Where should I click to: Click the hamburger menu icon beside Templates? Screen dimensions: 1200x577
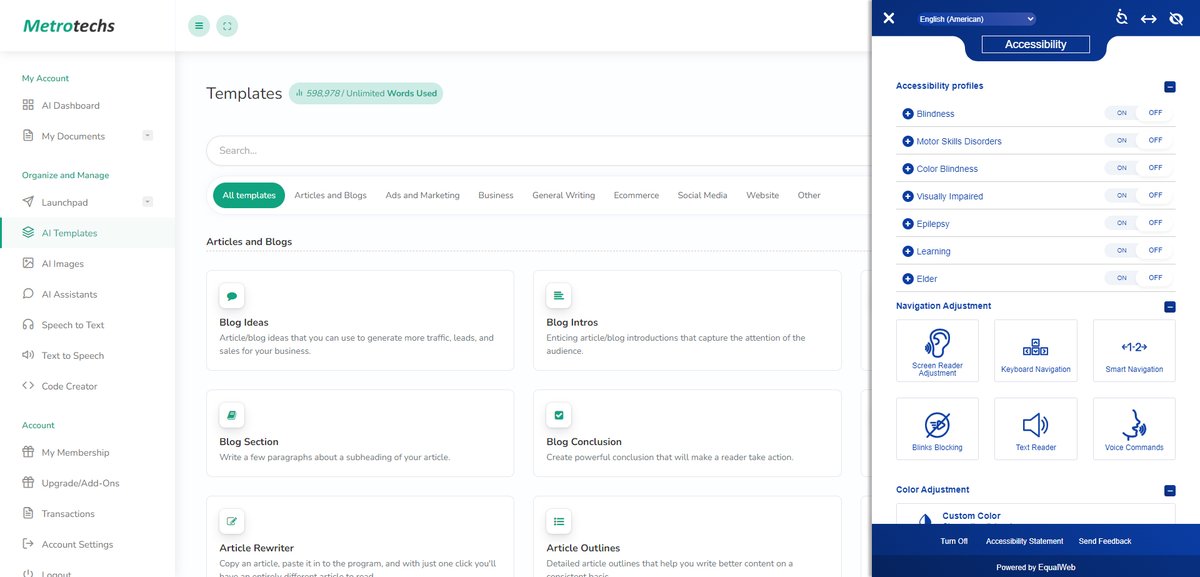pos(198,24)
